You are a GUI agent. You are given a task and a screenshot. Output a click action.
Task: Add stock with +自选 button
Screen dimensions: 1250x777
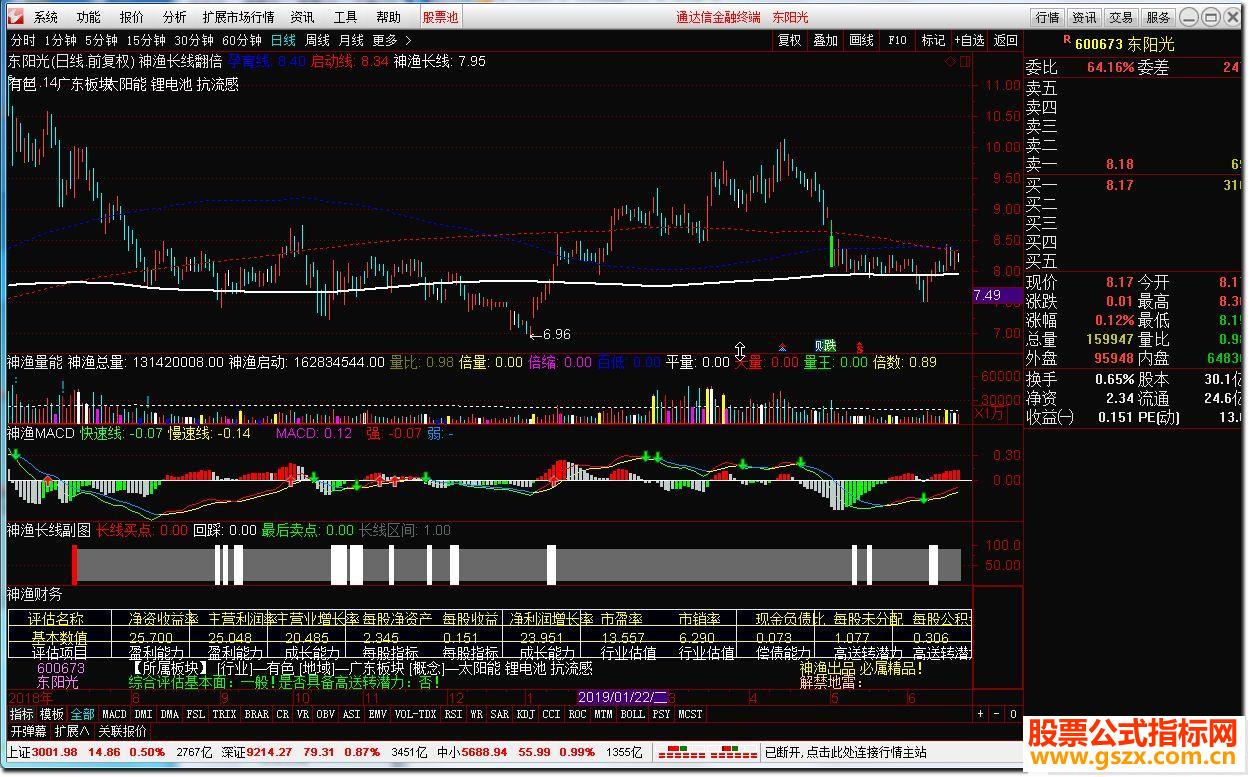(x=968, y=40)
